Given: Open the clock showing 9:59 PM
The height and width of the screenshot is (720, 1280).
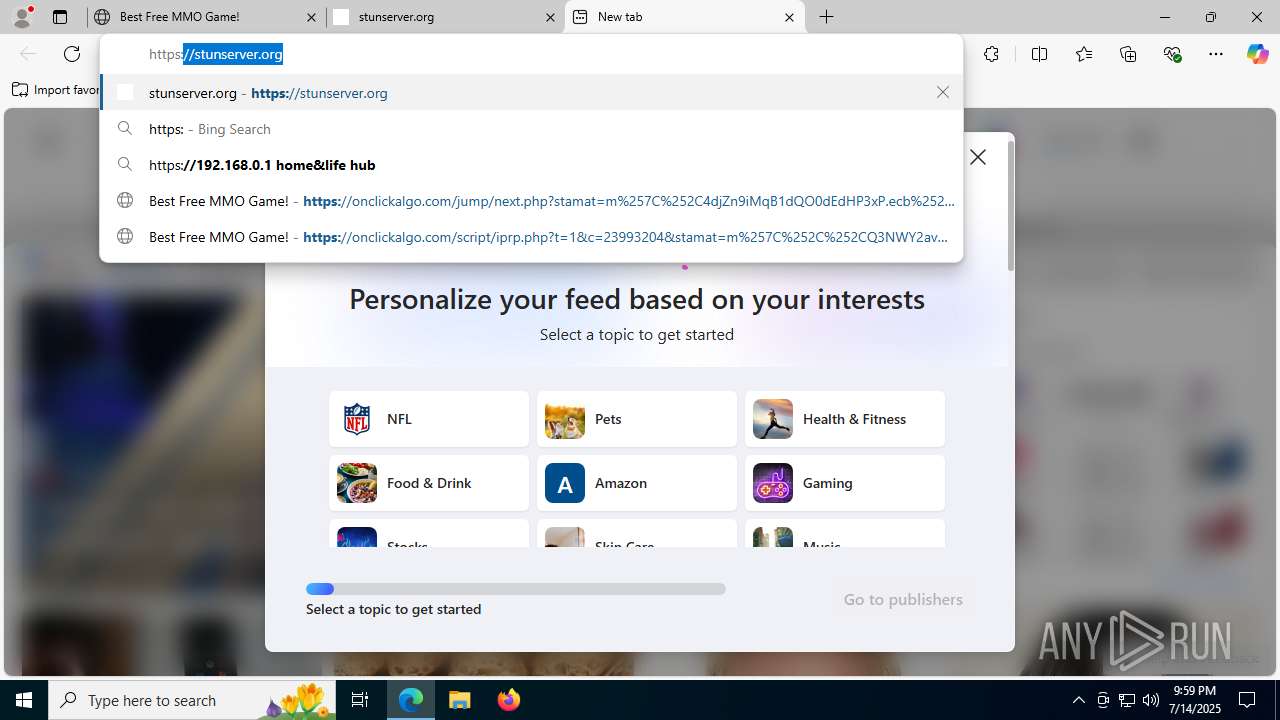Looking at the screenshot, I should point(1196,700).
